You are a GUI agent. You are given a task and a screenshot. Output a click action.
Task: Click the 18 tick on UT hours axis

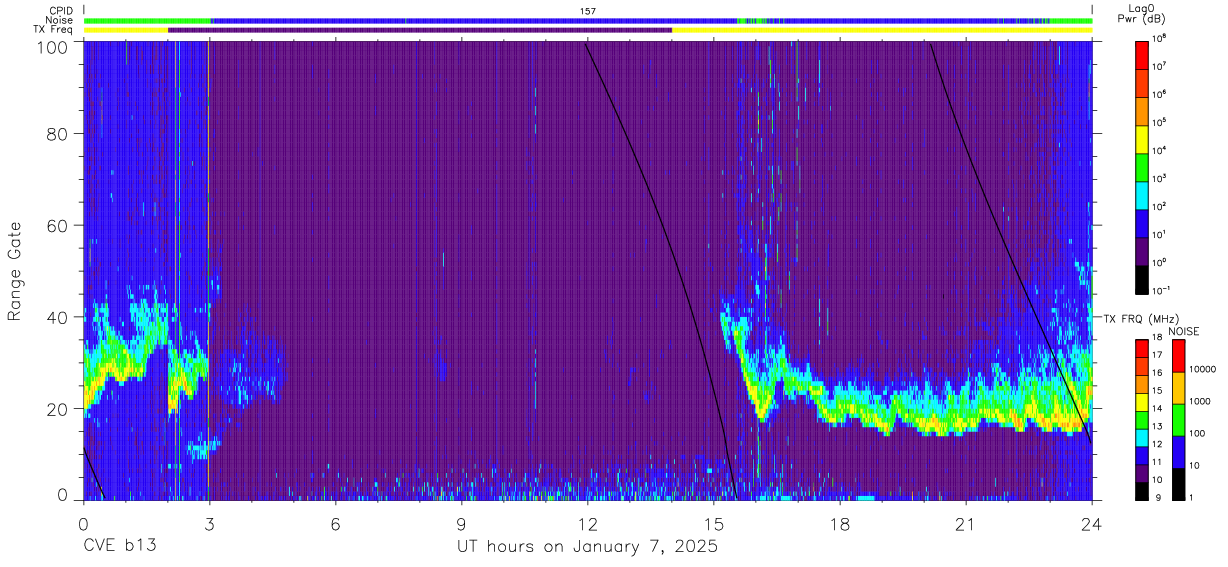pyautogui.click(x=839, y=524)
